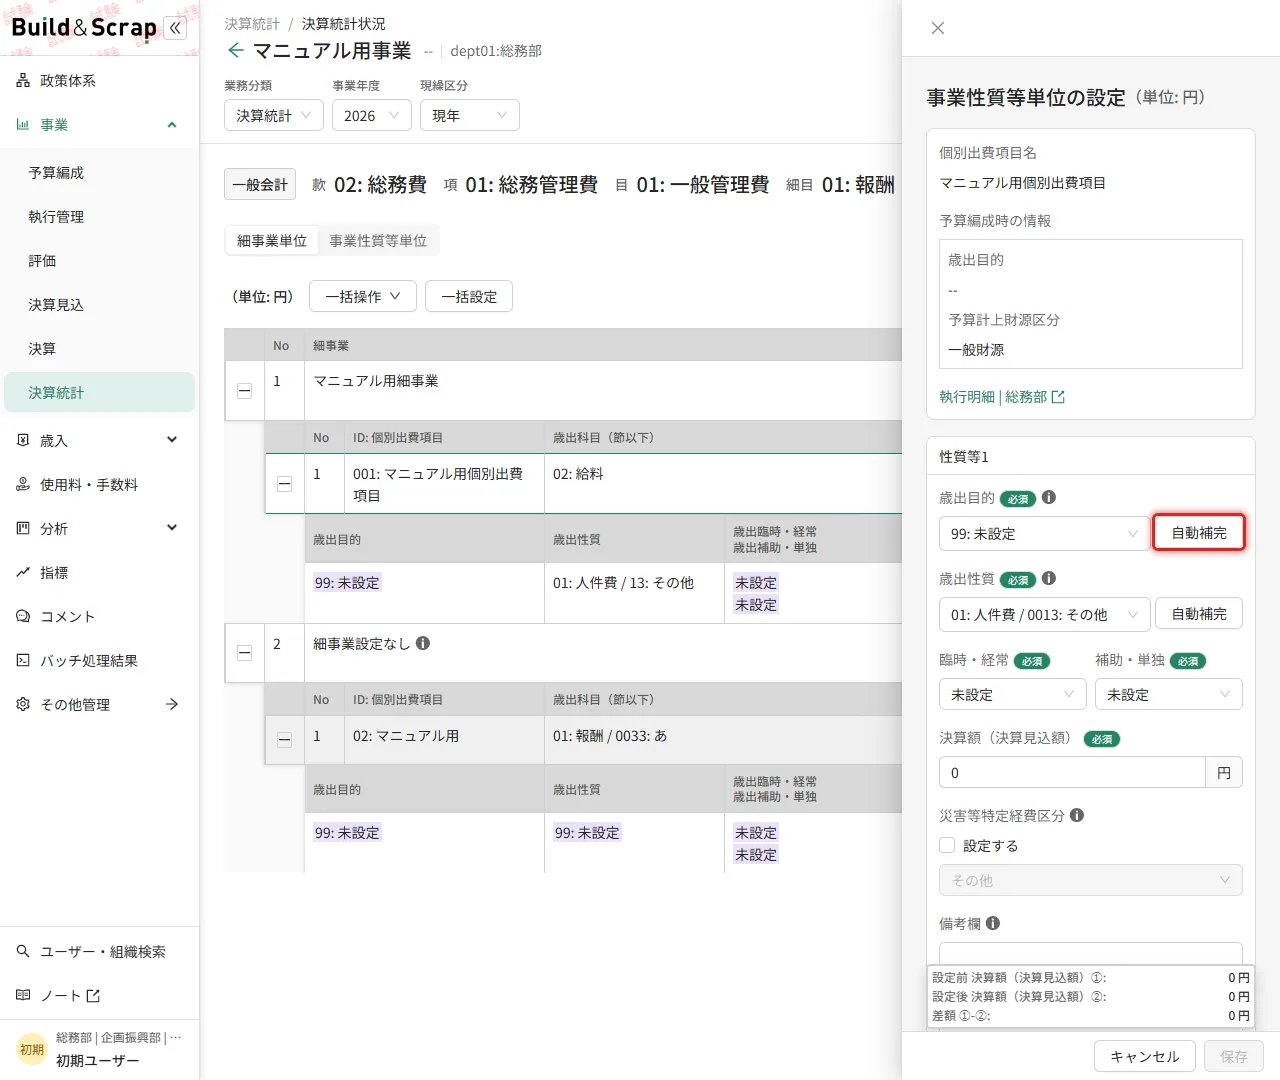
Task: Click the ユーザー・組織検索 magnifier icon
Action: (x=23, y=951)
